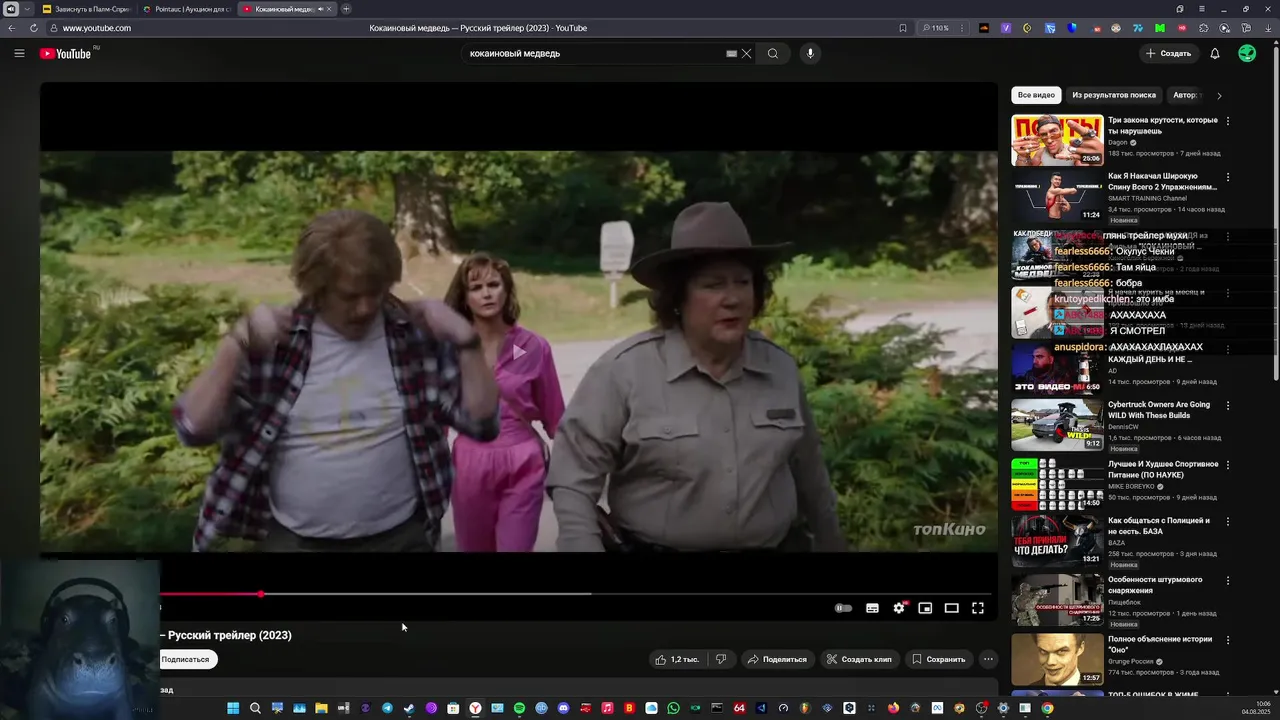Screen dimensions: 1280x720
Task: Open Telegram from the taskbar
Action: pos(387,708)
